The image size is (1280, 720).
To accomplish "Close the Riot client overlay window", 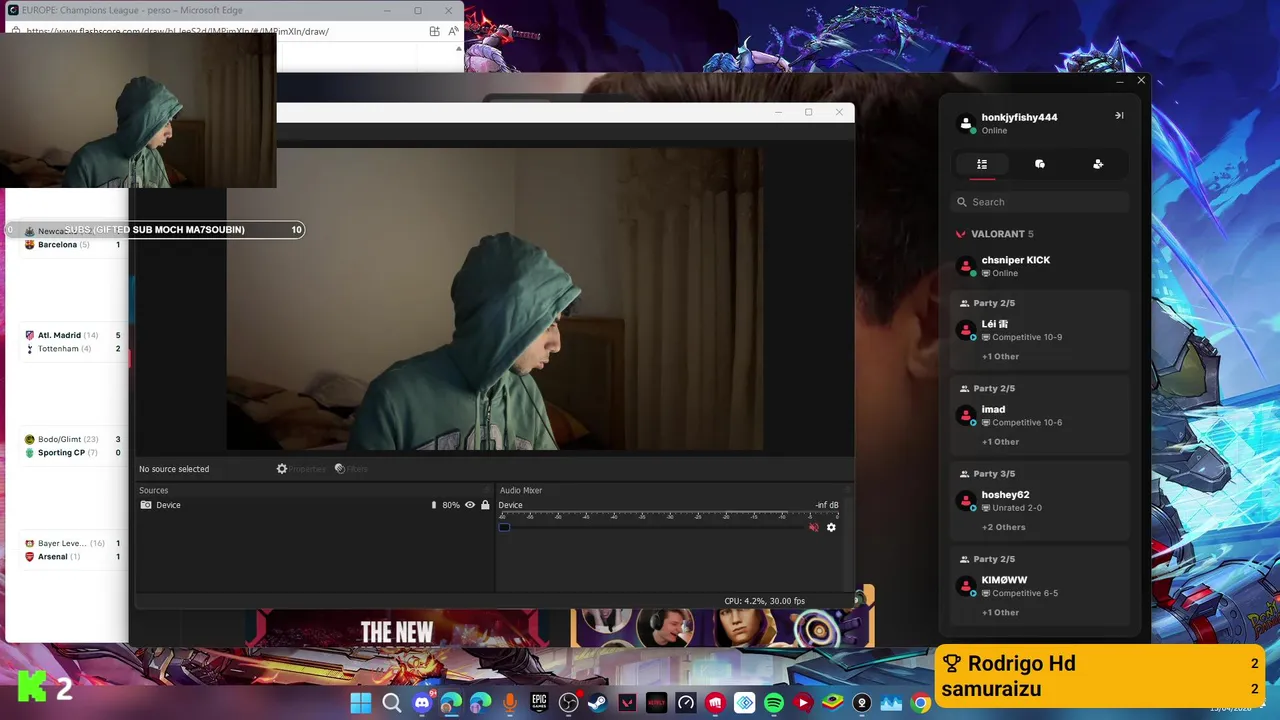I will pos(1141,80).
